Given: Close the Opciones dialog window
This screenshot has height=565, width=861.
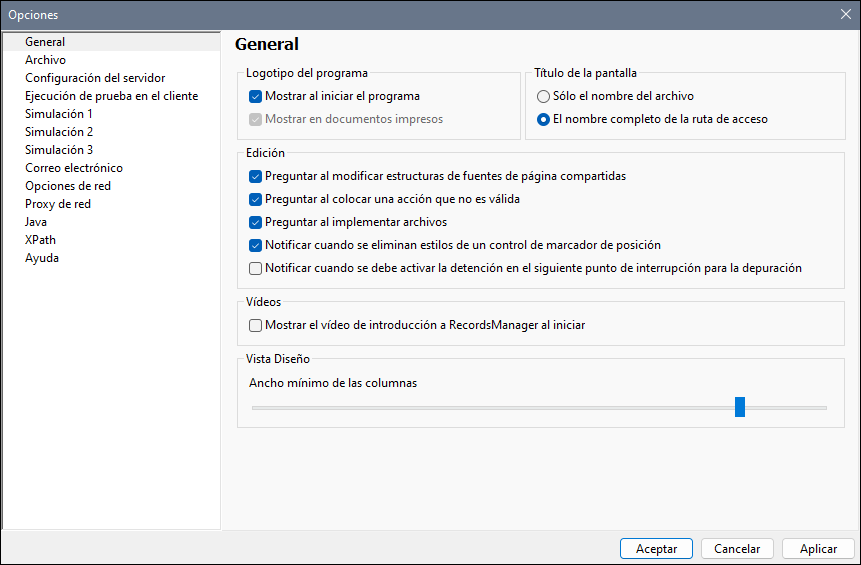Looking at the screenshot, I should 845,14.
